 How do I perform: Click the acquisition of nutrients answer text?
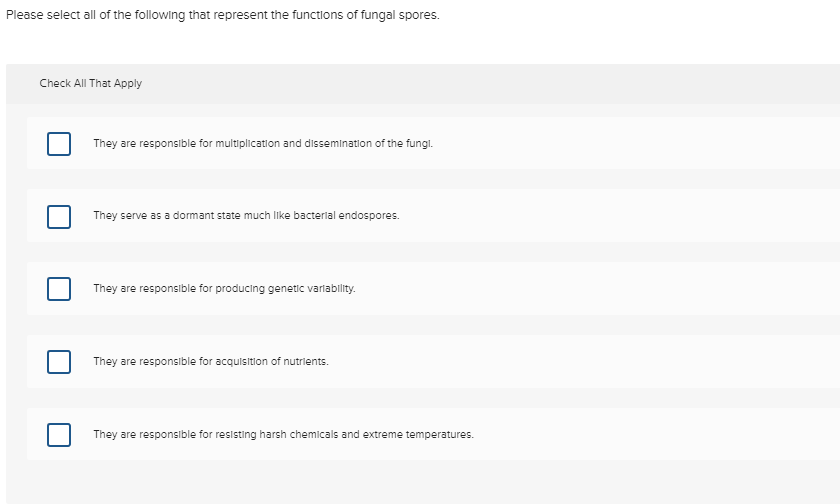point(211,361)
